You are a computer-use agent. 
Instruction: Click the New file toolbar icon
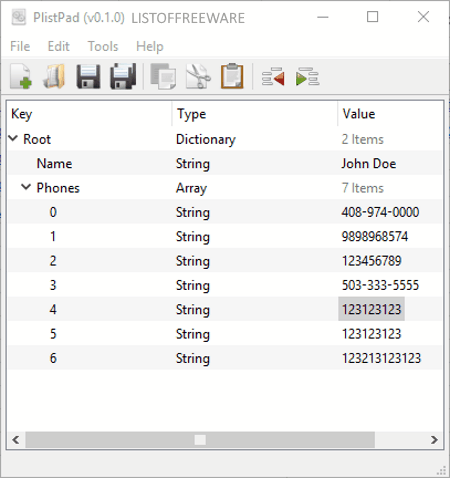coord(21,77)
